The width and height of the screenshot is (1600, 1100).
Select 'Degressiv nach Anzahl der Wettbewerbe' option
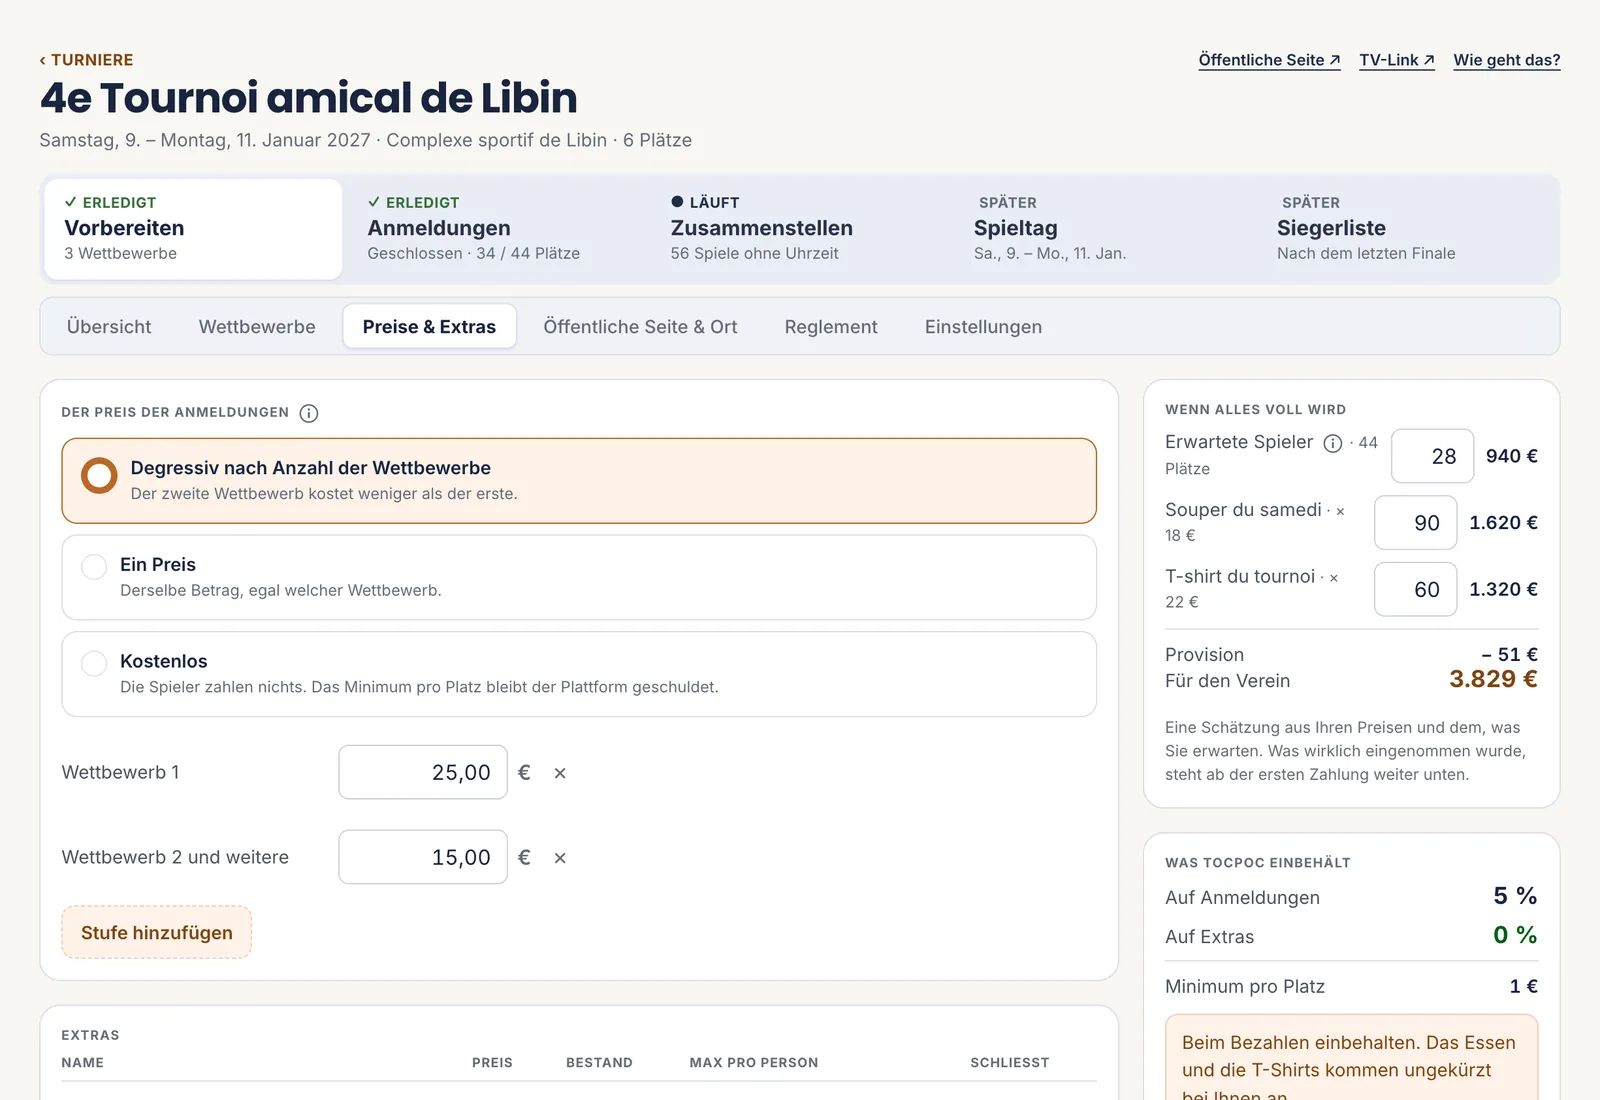tap(579, 481)
